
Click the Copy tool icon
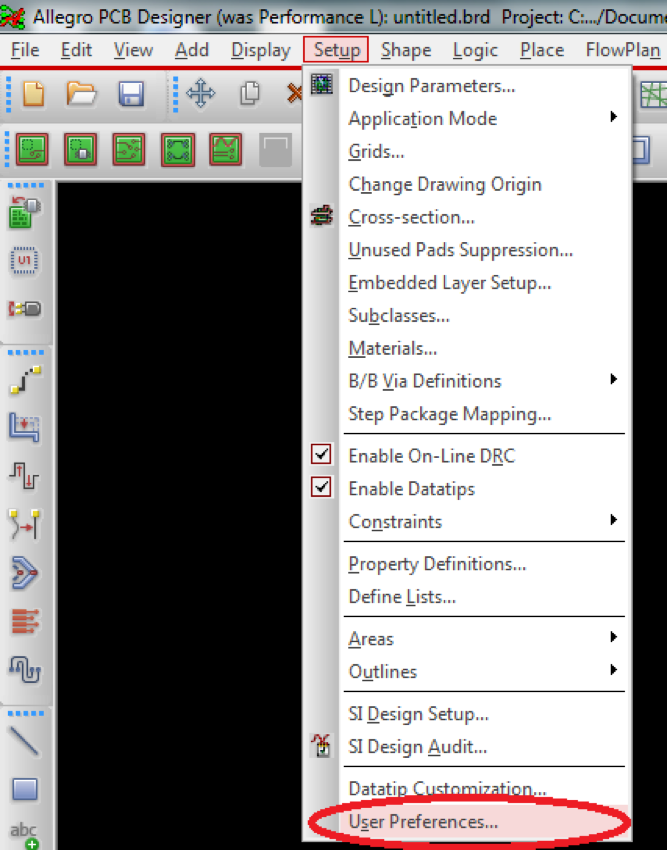[x=250, y=93]
